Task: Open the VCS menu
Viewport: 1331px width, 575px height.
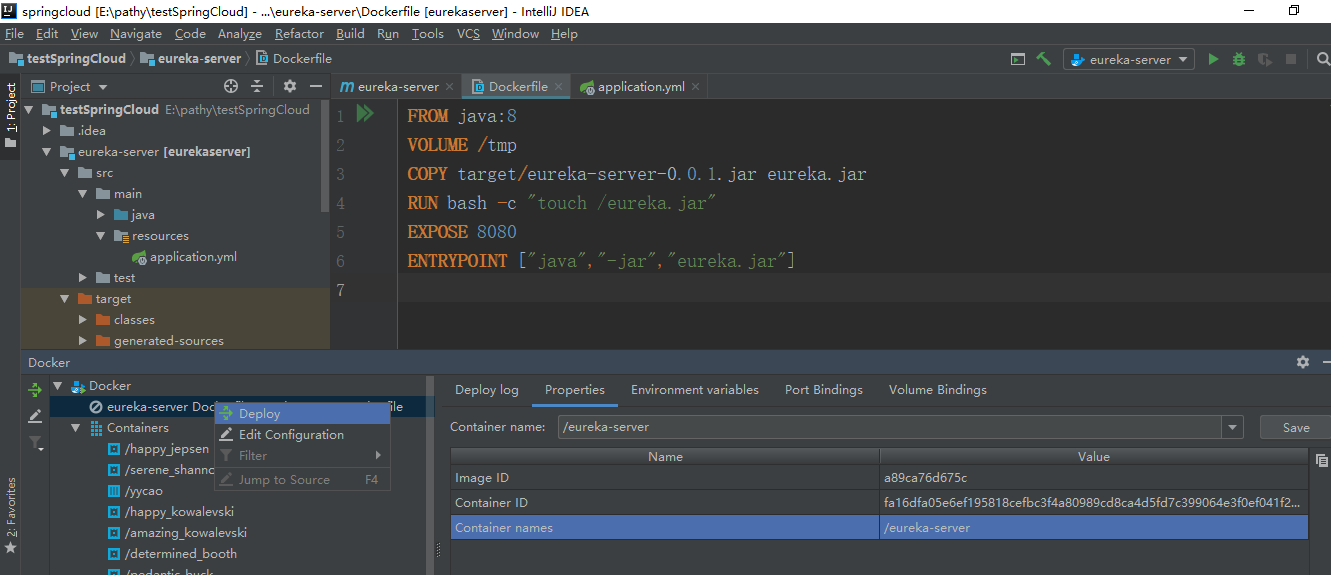Action: 468,33
